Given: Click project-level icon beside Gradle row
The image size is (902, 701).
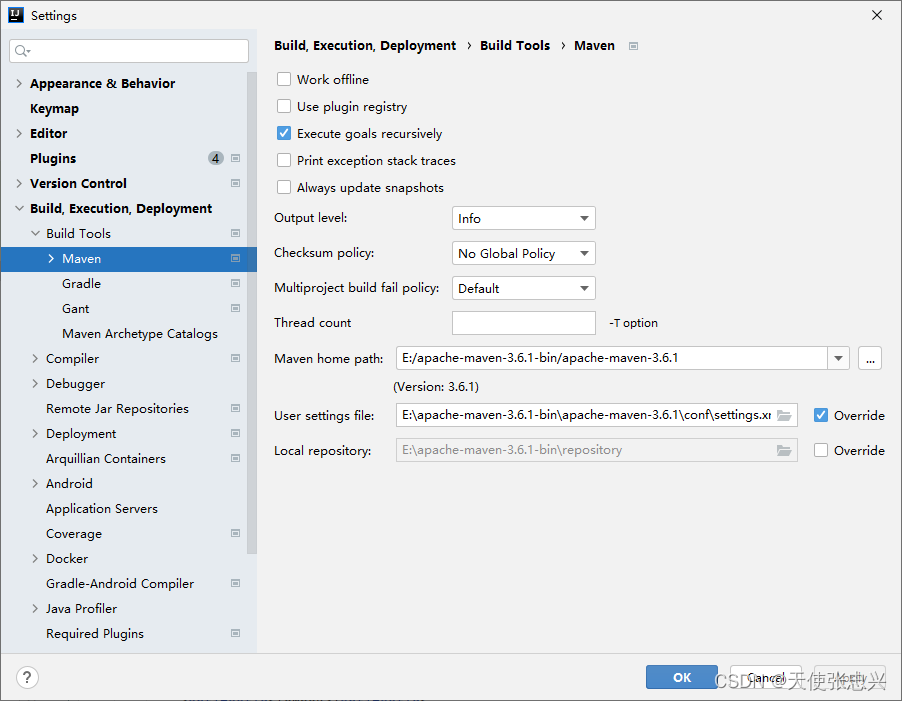Looking at the screenshot, I should coord(236,283).
